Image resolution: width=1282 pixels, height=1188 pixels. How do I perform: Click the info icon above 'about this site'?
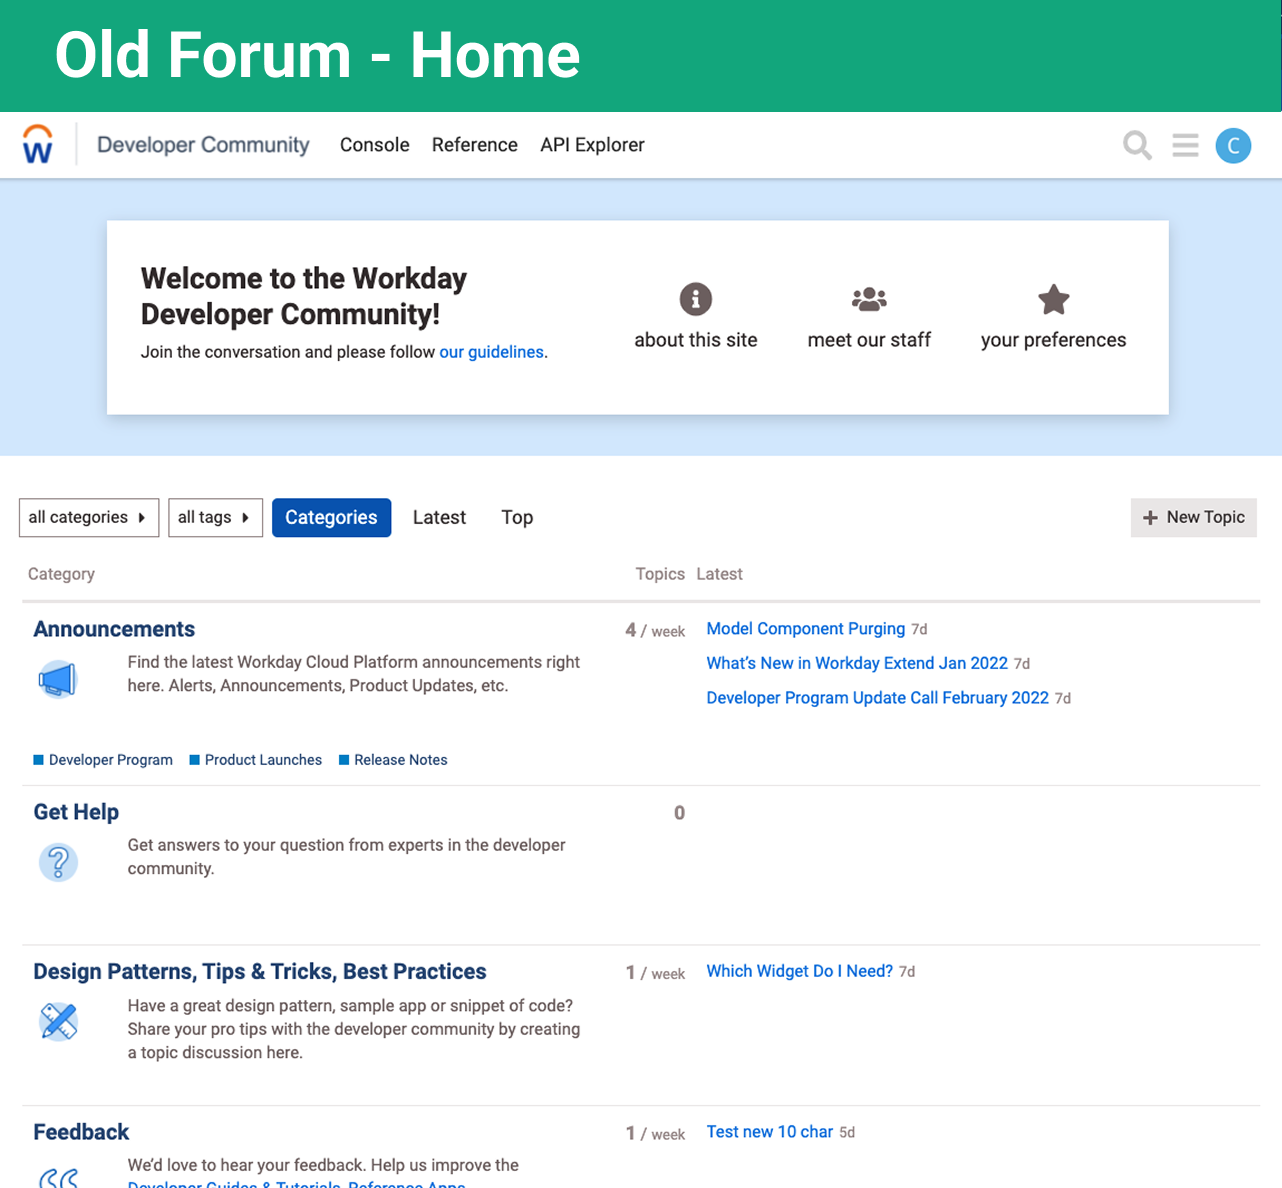pos(696,299)
